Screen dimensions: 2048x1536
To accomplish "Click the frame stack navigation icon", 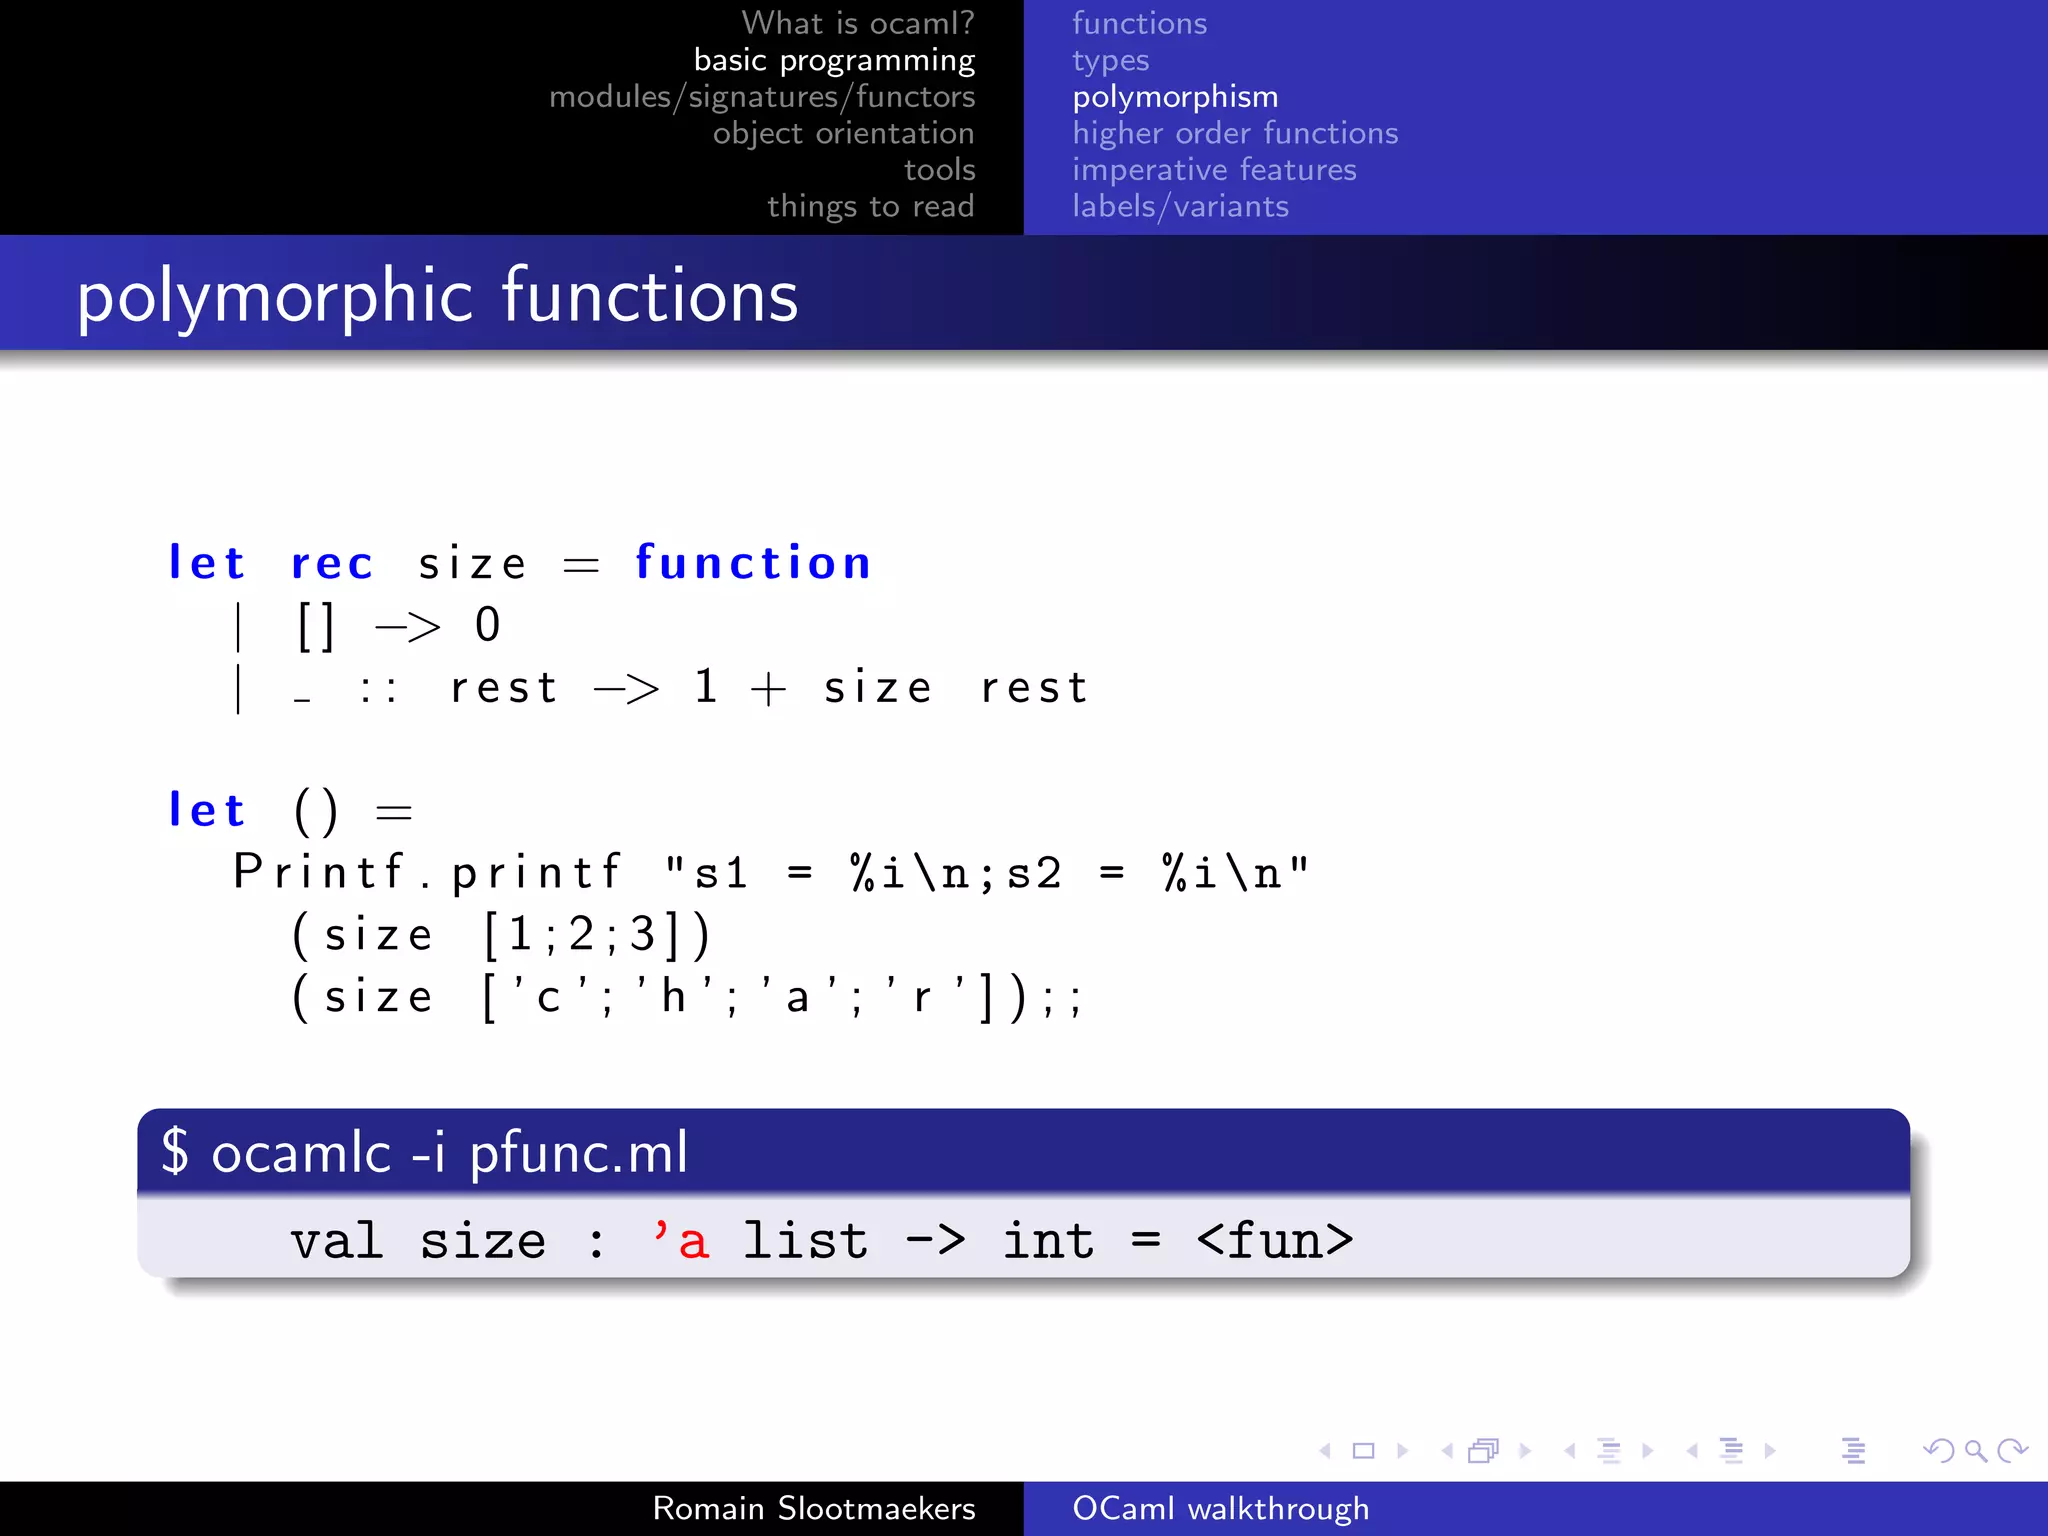I will click(x=1484, y=1451).
